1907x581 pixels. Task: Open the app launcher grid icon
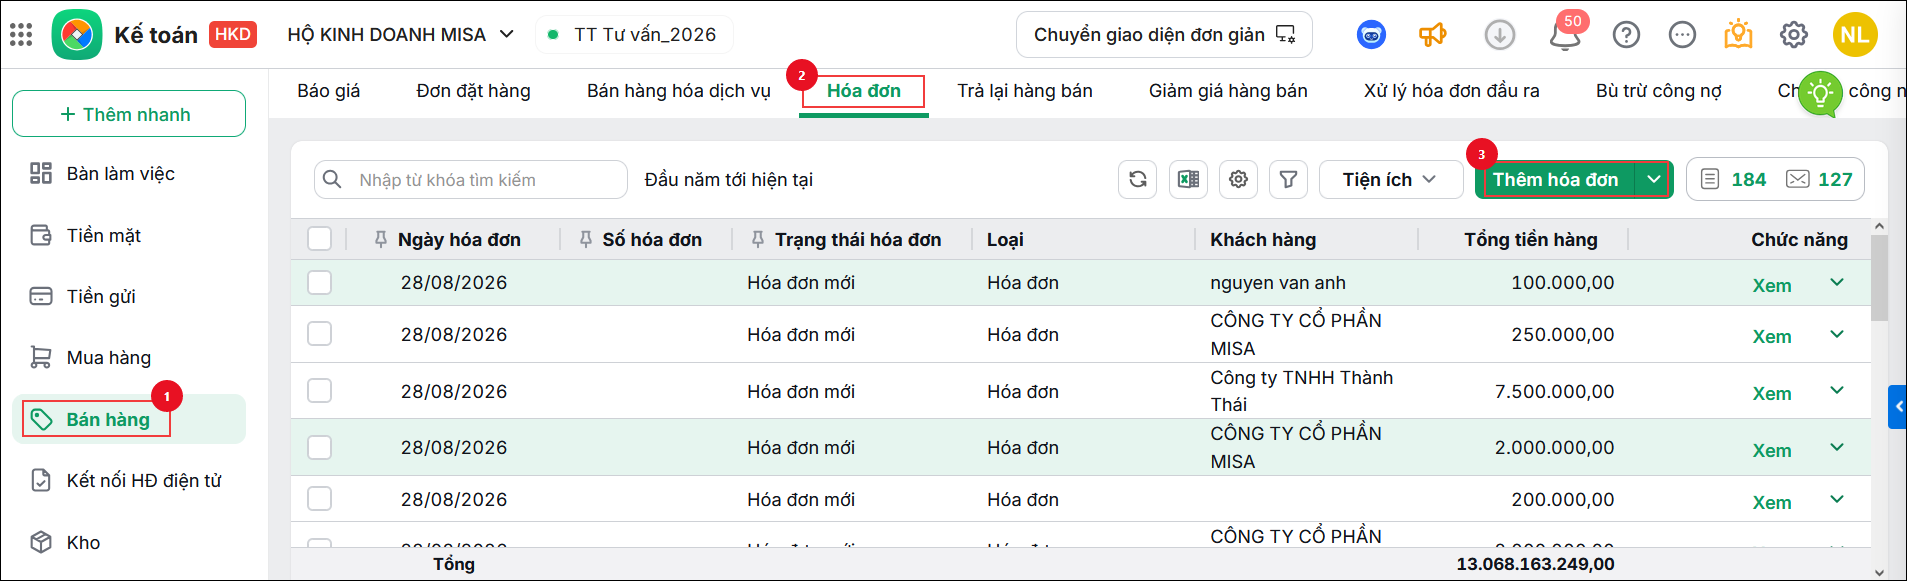pos(21,35)
